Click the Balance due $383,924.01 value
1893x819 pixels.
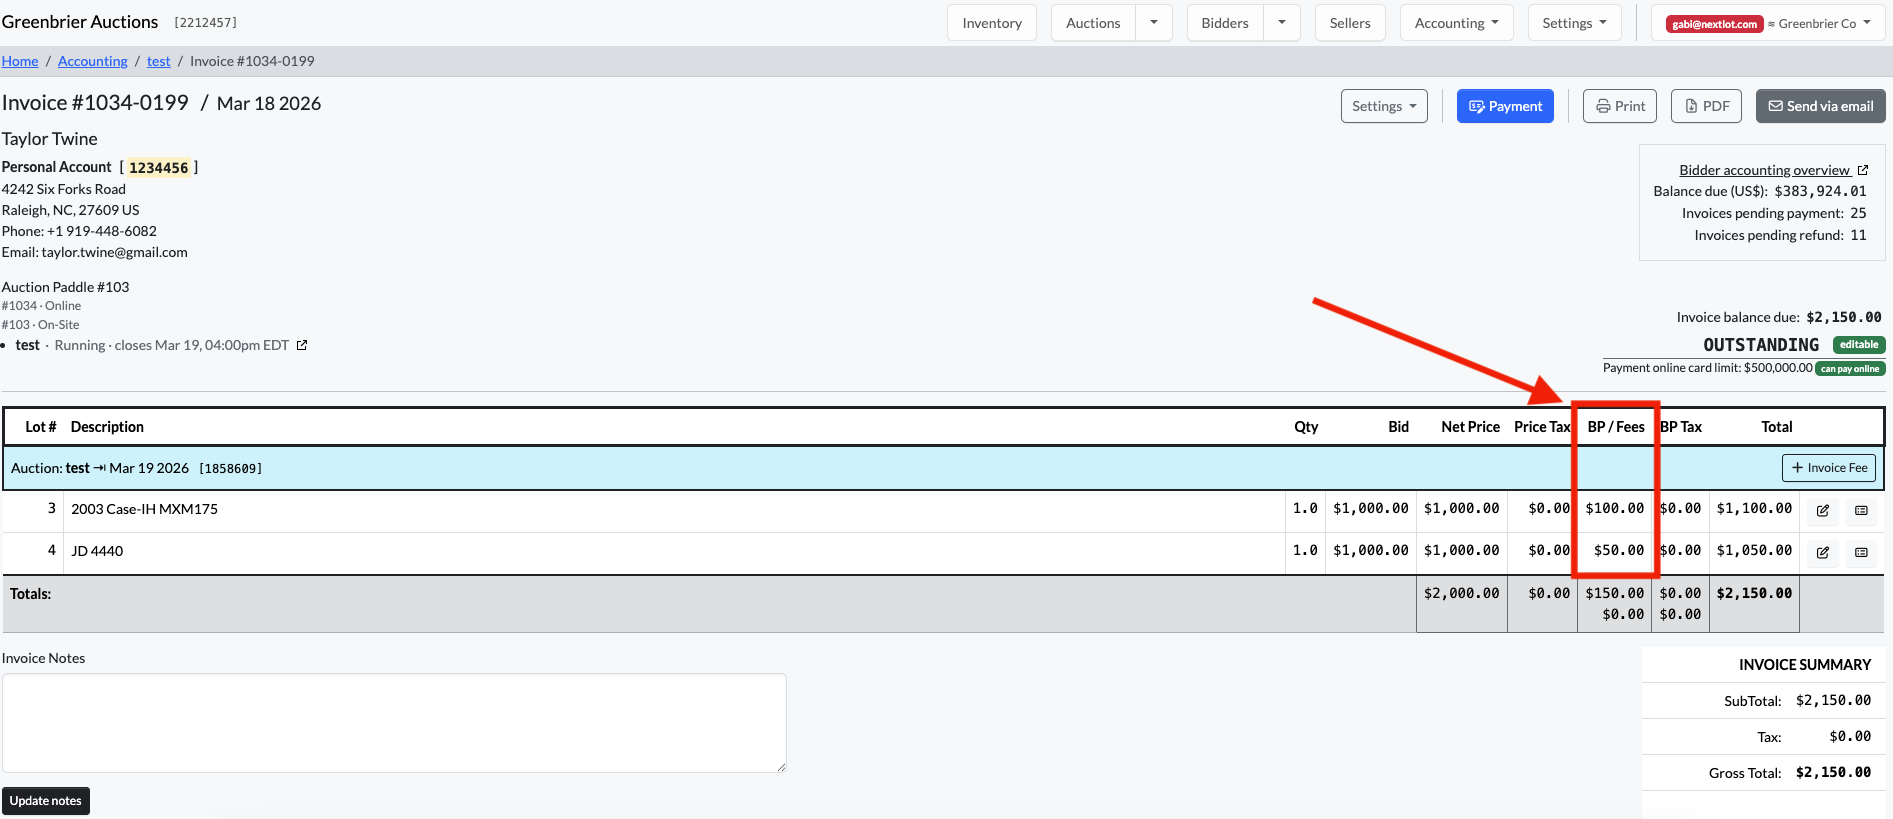pos(1821,191)
